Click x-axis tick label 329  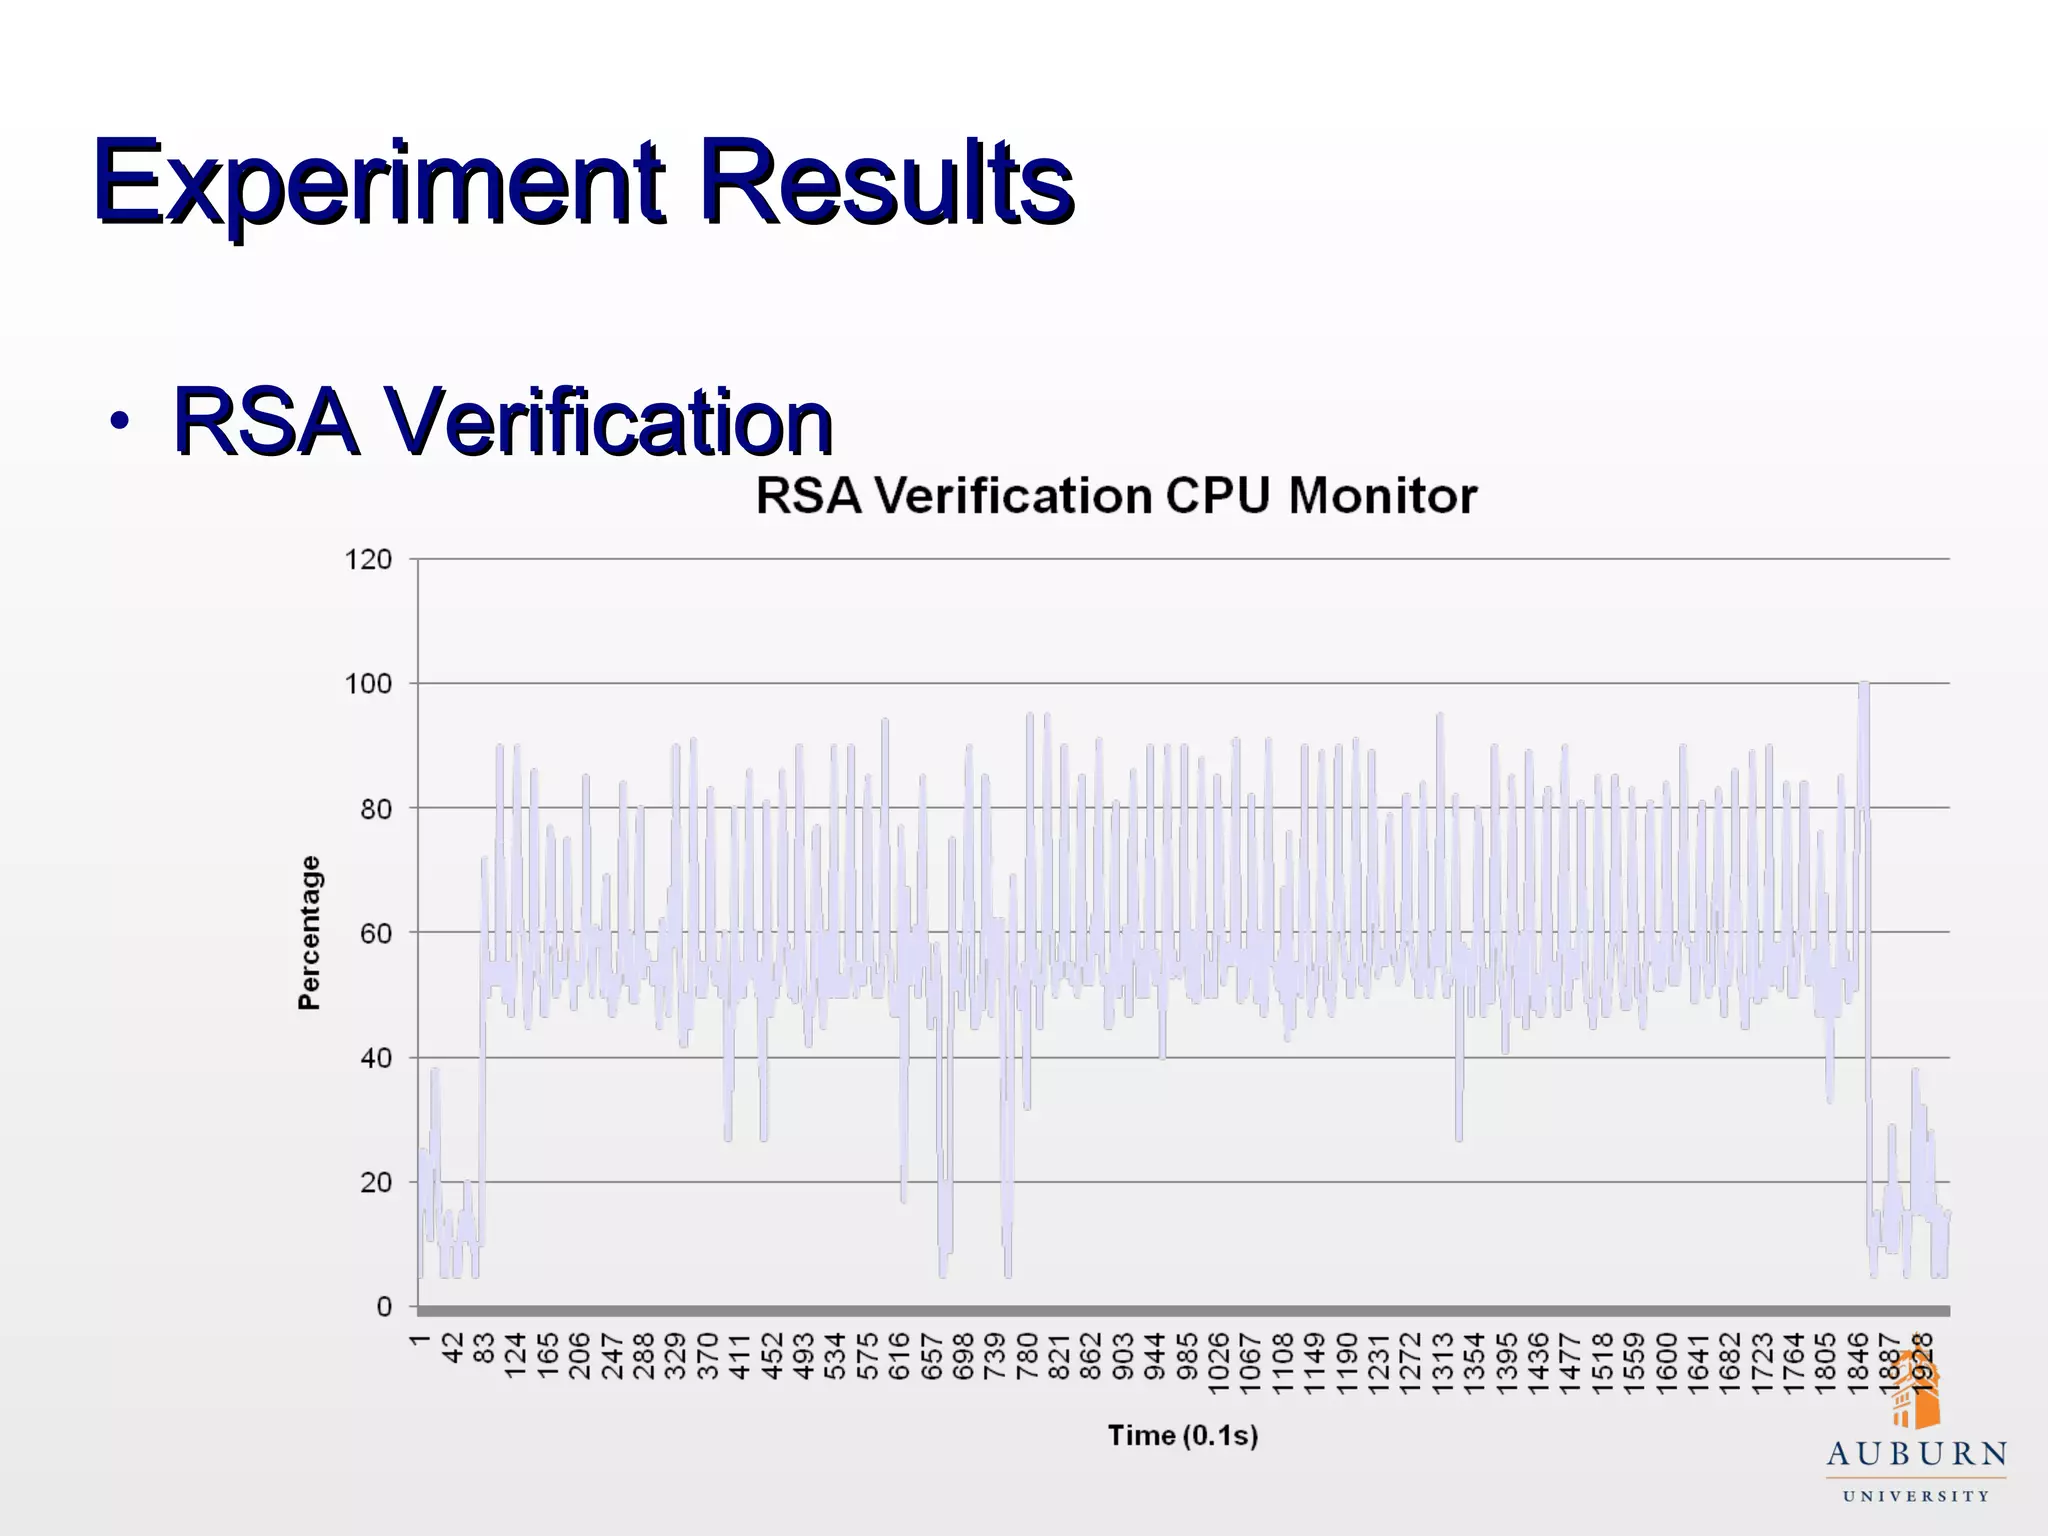[676, 1355]
